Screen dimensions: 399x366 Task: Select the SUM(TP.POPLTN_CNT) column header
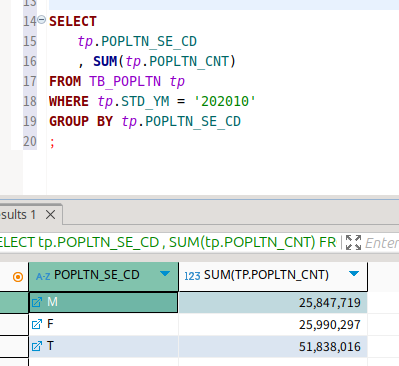coord(273,276)
